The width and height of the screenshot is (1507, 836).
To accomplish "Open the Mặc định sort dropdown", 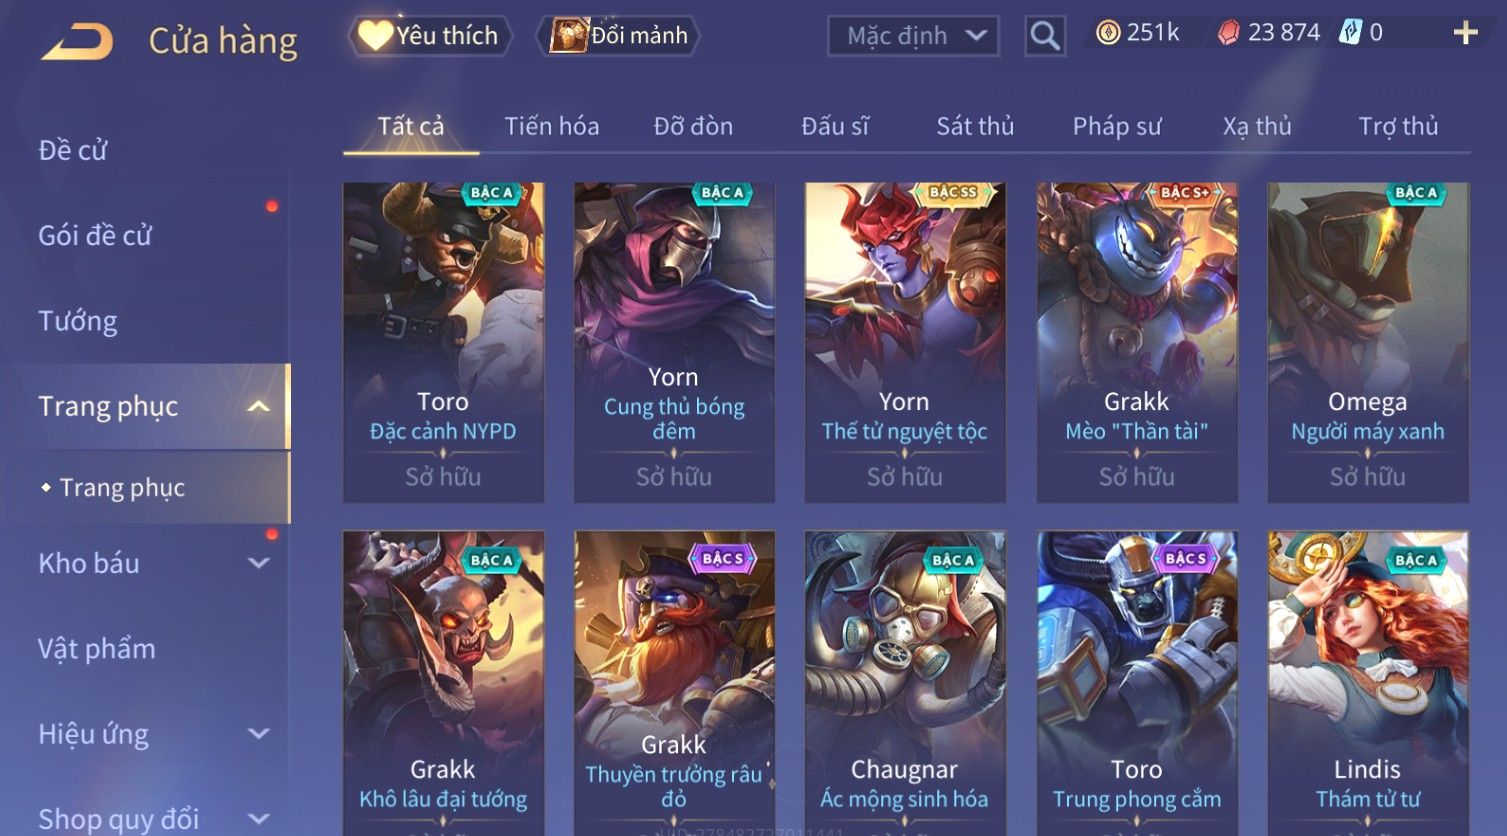I will [913, 36].
